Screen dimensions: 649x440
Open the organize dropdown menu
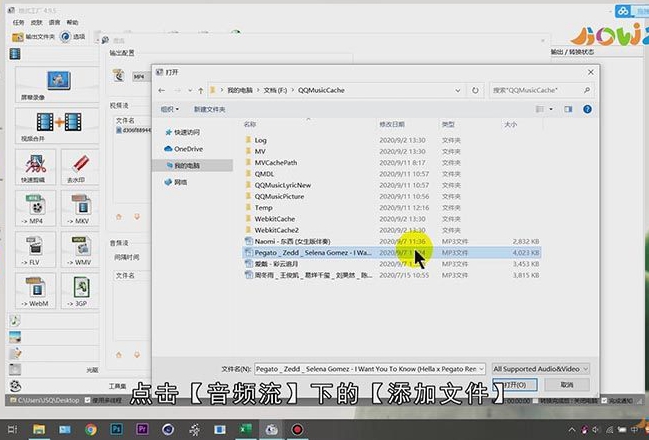(170, 109)
